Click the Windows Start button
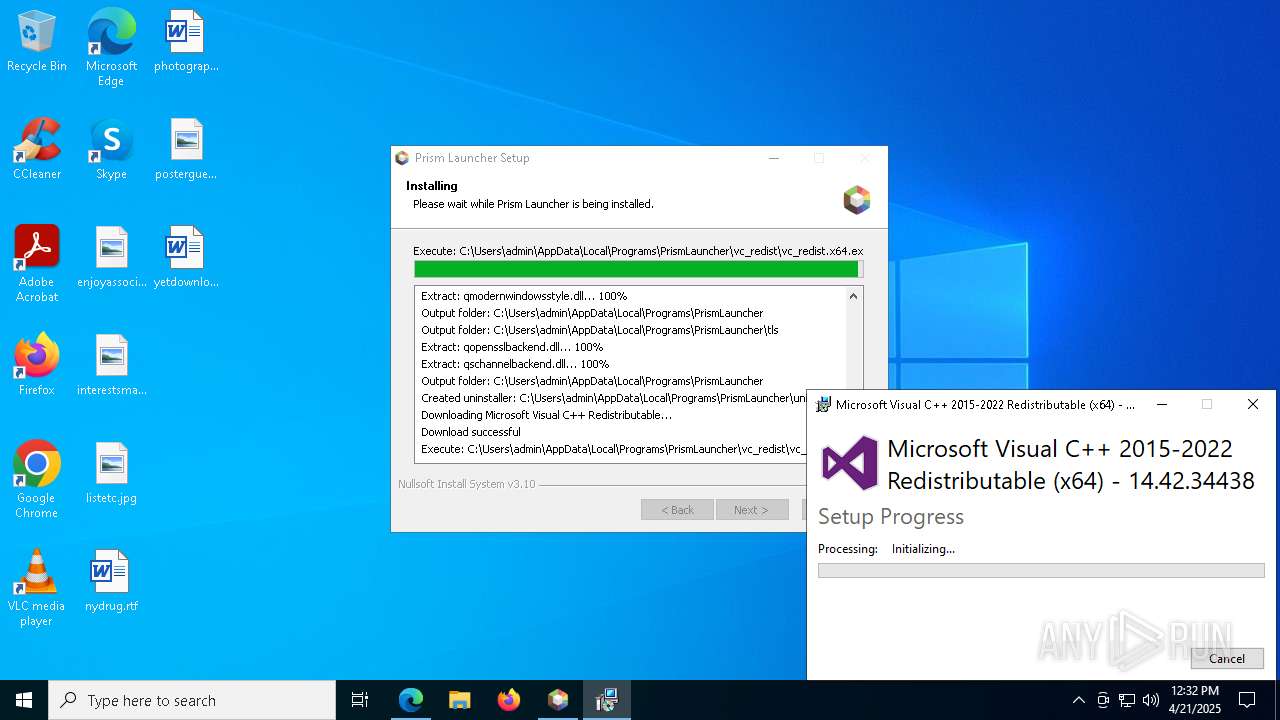 coord(24,700)
